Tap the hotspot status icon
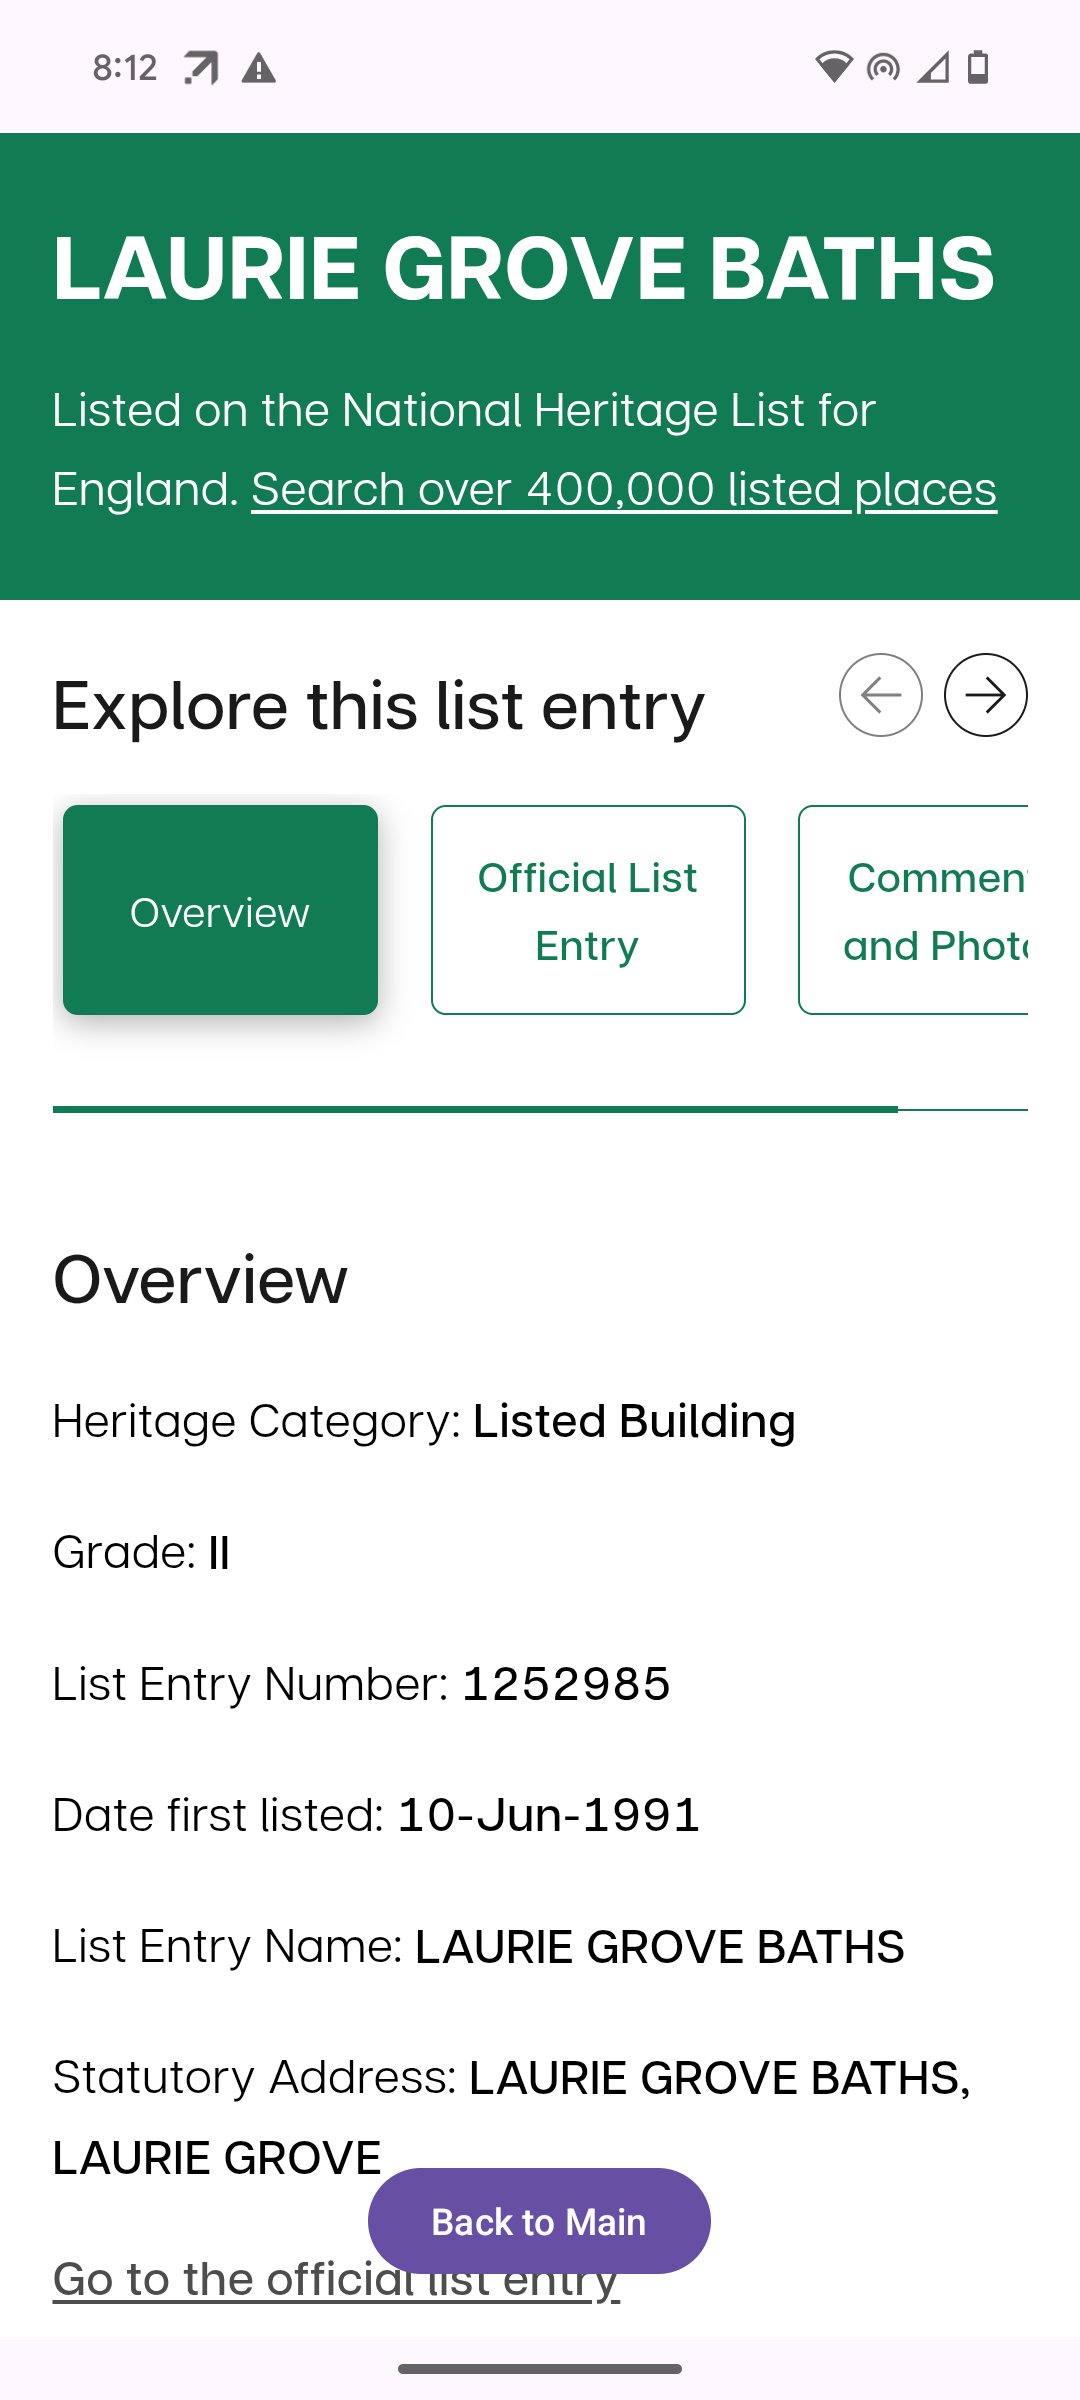The width and height of the screenshot is (1080, 2400). [x=883, y=67]
